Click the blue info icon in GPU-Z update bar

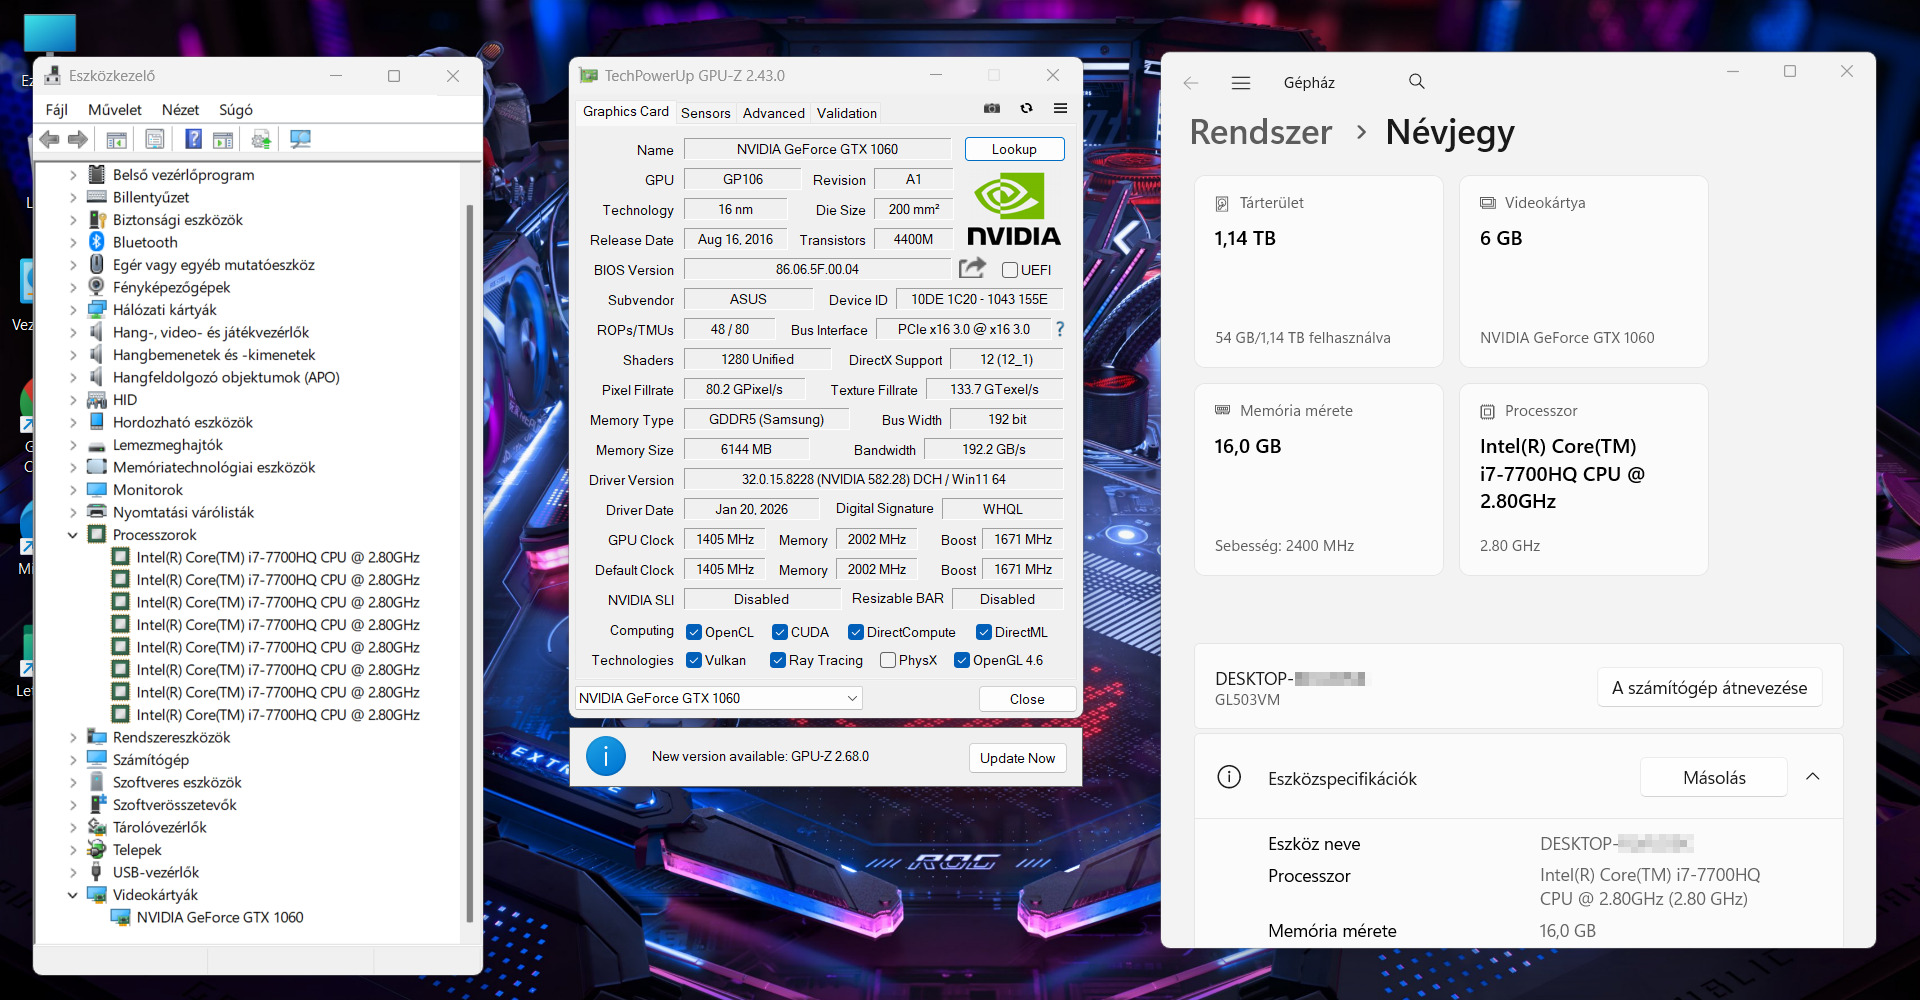(606, 756)
